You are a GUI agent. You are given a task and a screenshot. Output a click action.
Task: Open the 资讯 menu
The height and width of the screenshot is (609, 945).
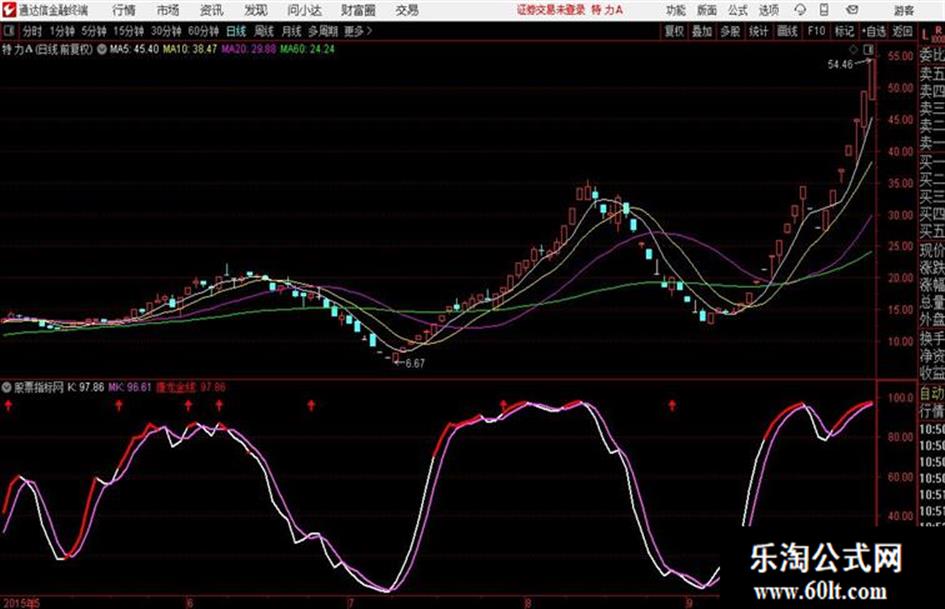click(211, 10)
